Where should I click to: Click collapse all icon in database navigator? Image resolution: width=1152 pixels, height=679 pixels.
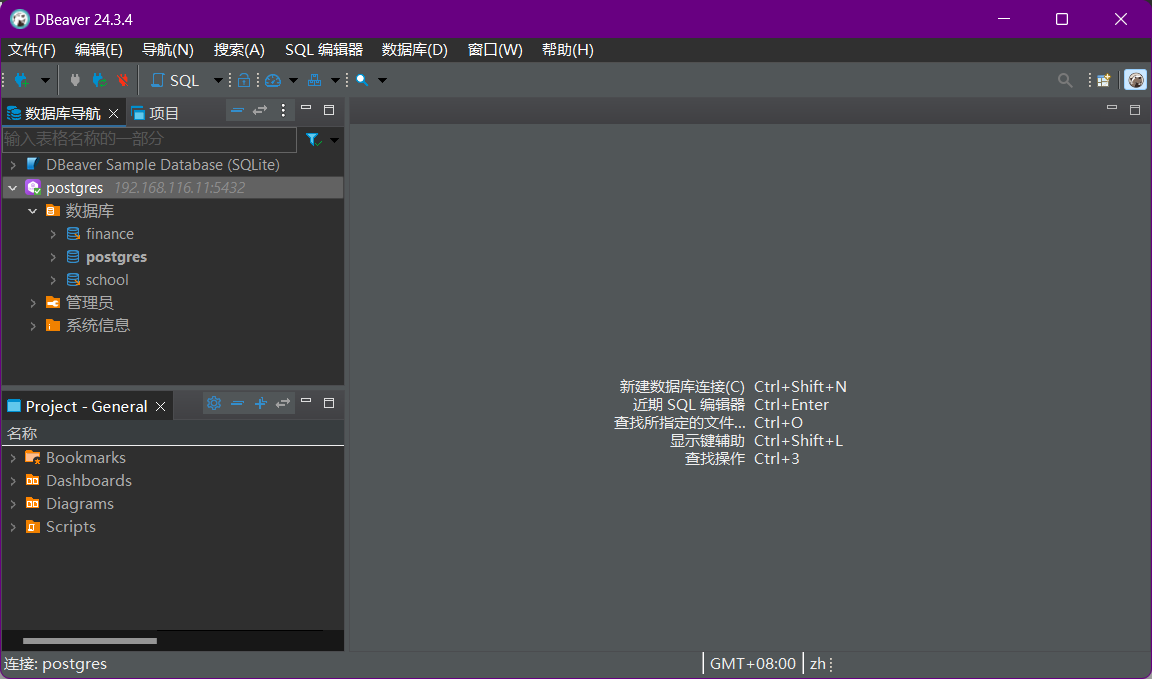[x=237, y=110]
